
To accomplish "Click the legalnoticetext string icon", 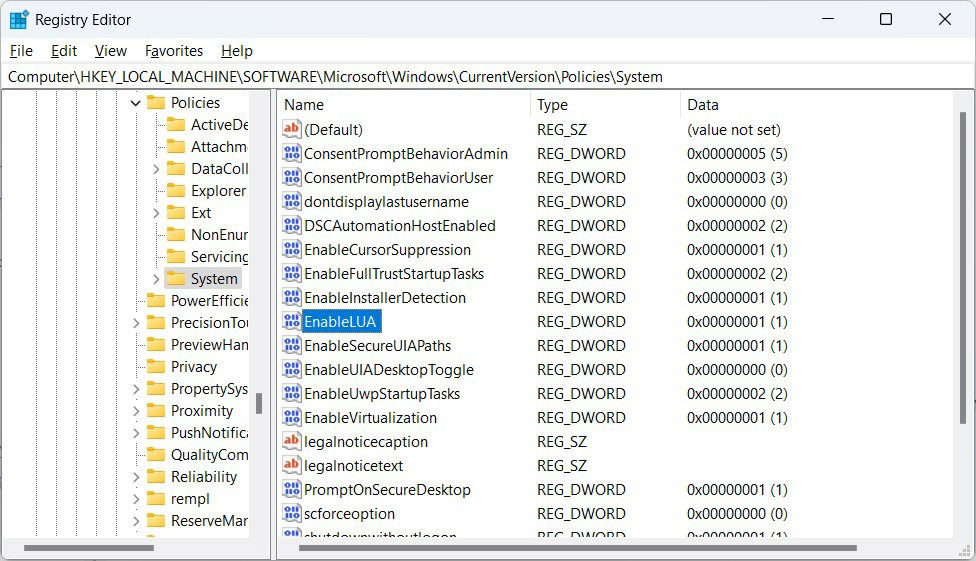I will coord(291,465).
